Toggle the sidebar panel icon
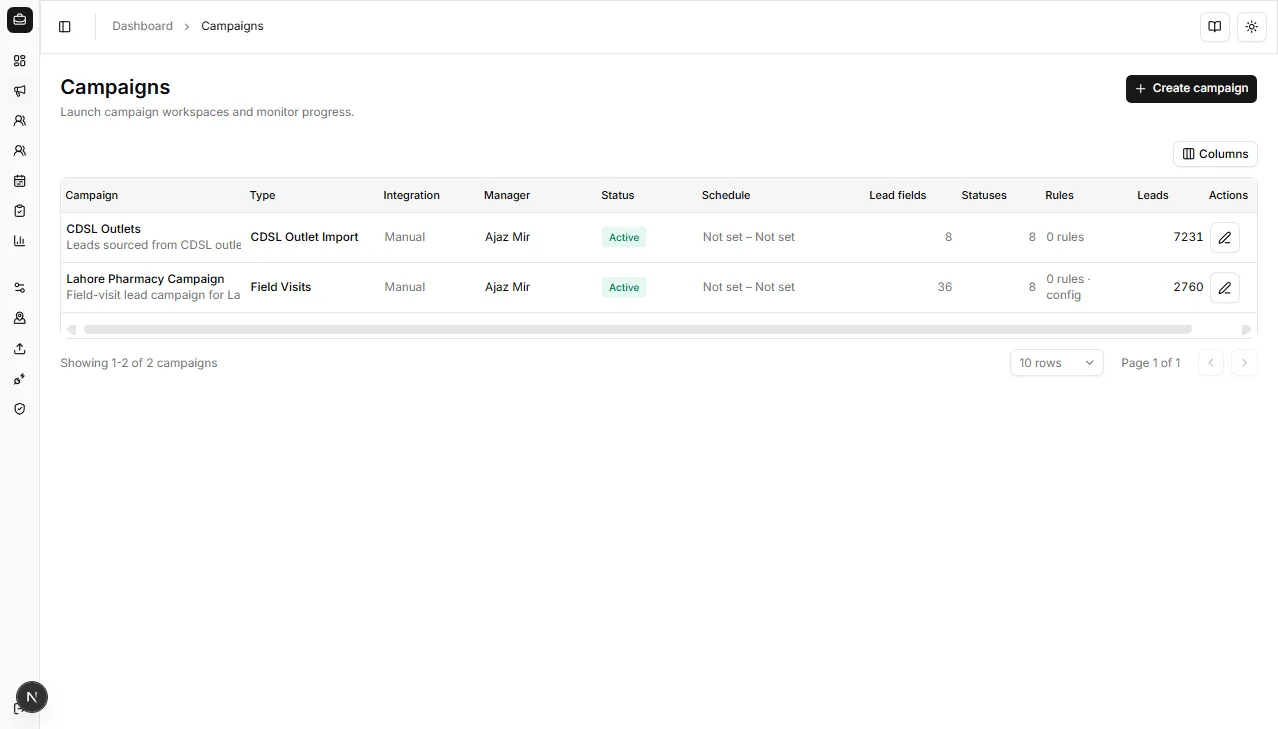The image size is (1278, 729). (65, 27)
